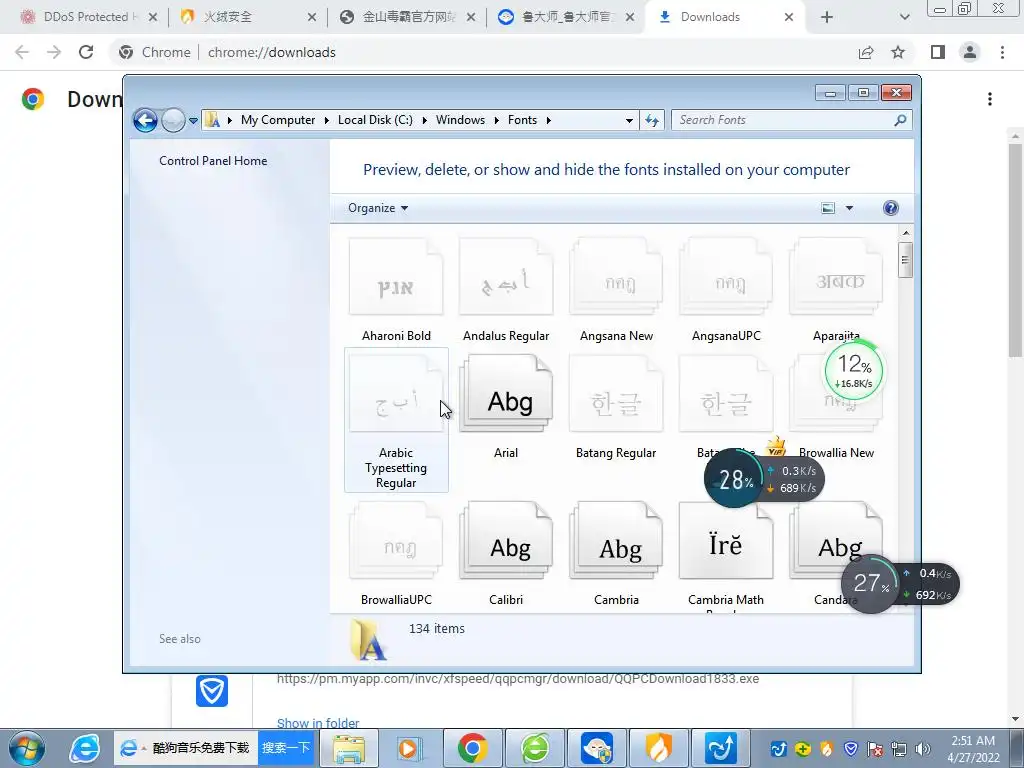Screen dimensions: 1024x768
Task: Go to My Computer breadcrumb
Action: tap(278, 120)
